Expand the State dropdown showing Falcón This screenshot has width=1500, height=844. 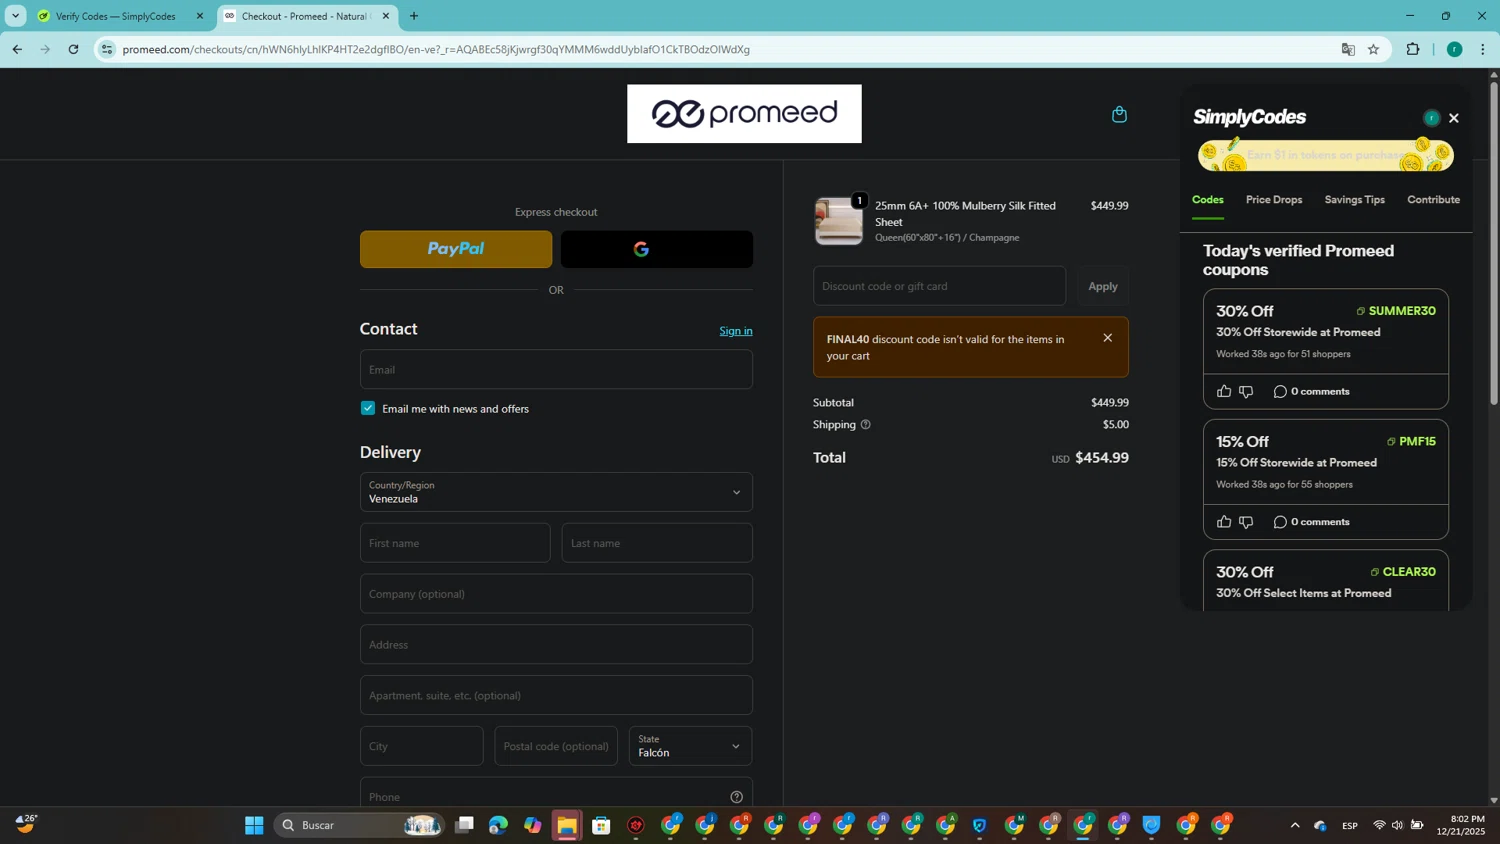690,746
